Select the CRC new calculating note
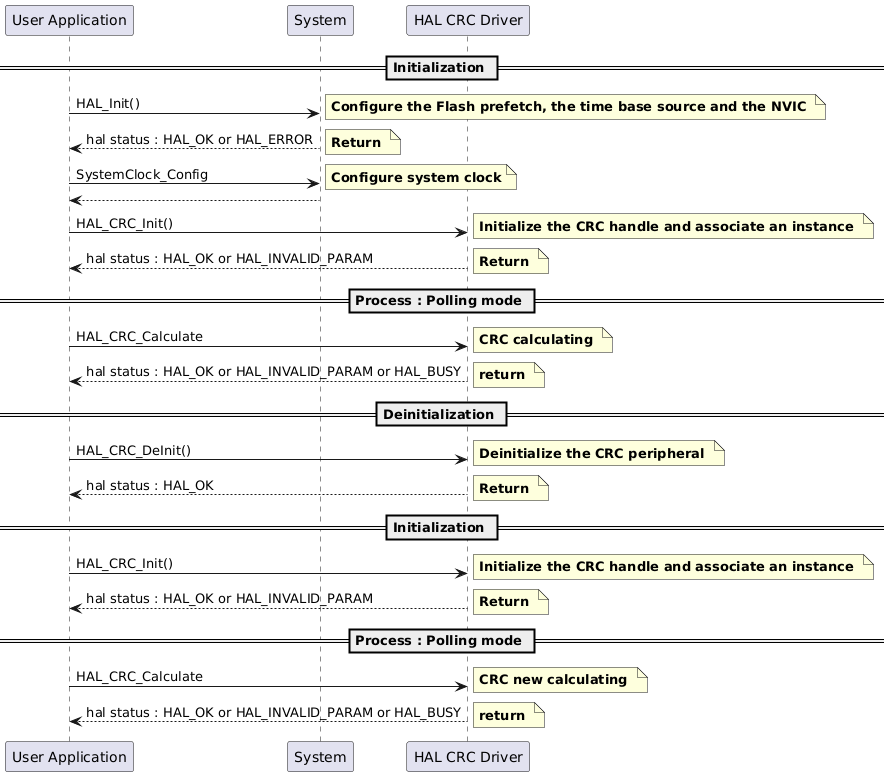 click(x=559, y=680)
